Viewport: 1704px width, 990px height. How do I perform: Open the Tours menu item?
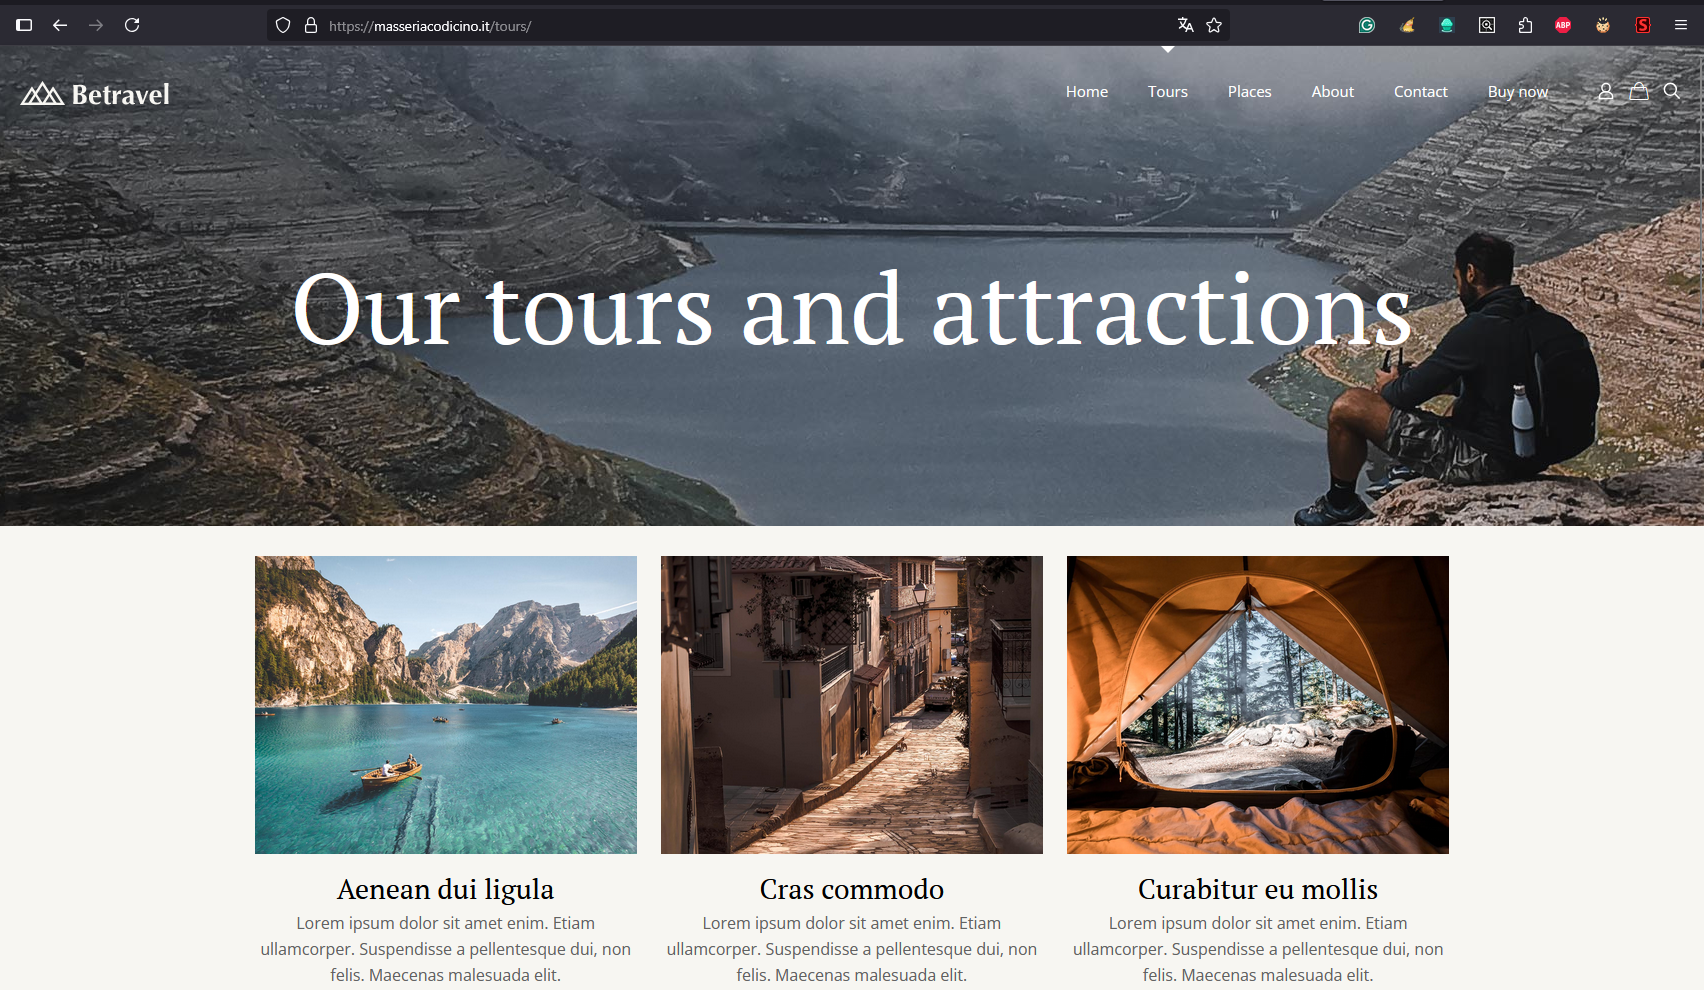pos(1167,91)
